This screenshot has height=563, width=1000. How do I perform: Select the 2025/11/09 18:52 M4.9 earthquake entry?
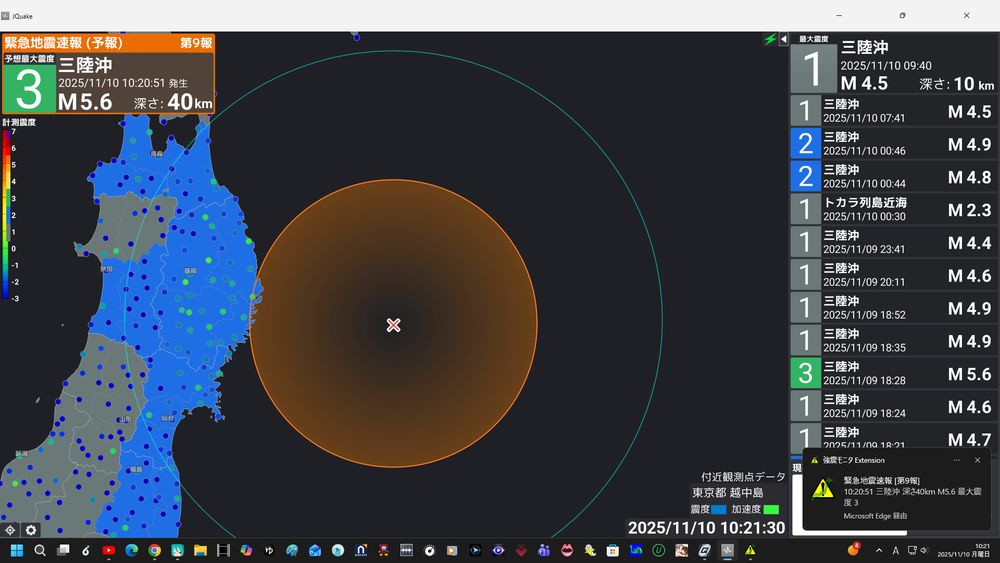[x=894, y=308]
